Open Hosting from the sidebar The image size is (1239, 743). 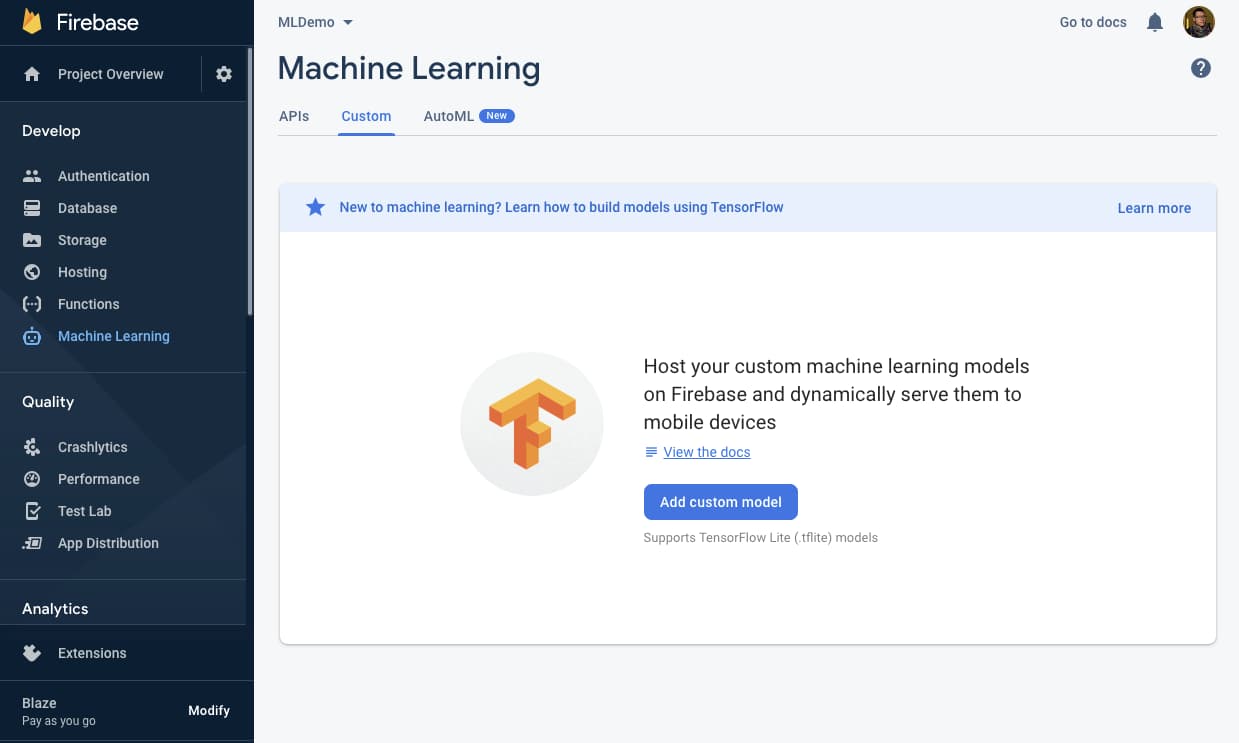pyautogui.click(x=82, y=272)
